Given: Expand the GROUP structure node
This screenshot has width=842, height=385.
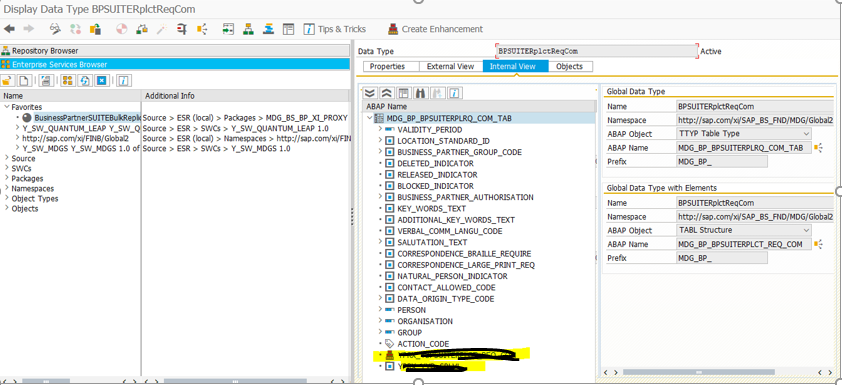Looking at the screenshot, I should click(380, 332).
